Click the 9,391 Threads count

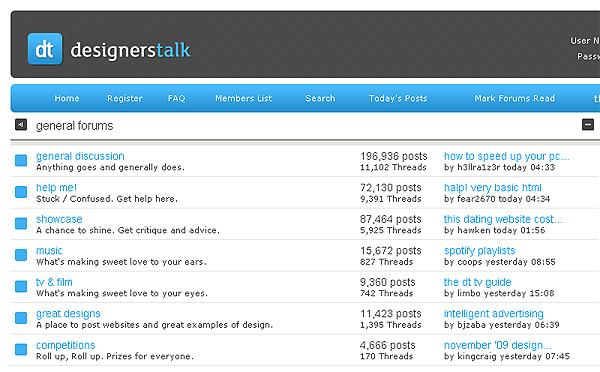coord(391,199)
